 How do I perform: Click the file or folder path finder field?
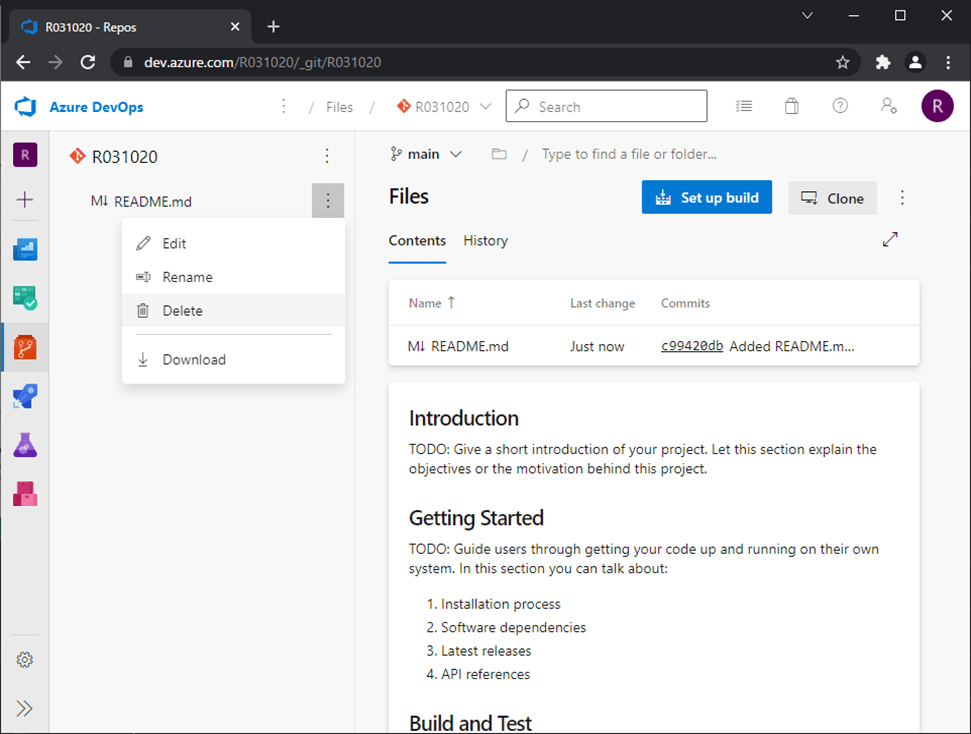point(629,154)
